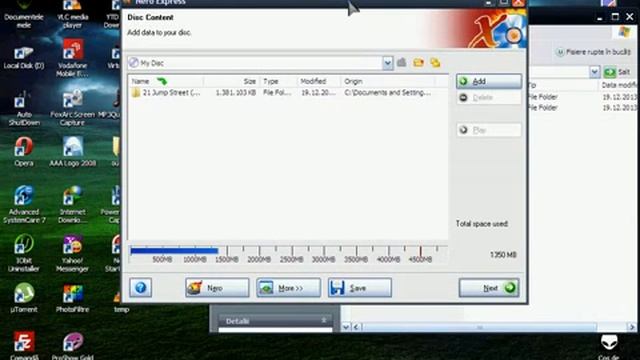Click scroll left arrow in Explorer window
The height and width of the screenshot is (360, 640).
(356, 327)
